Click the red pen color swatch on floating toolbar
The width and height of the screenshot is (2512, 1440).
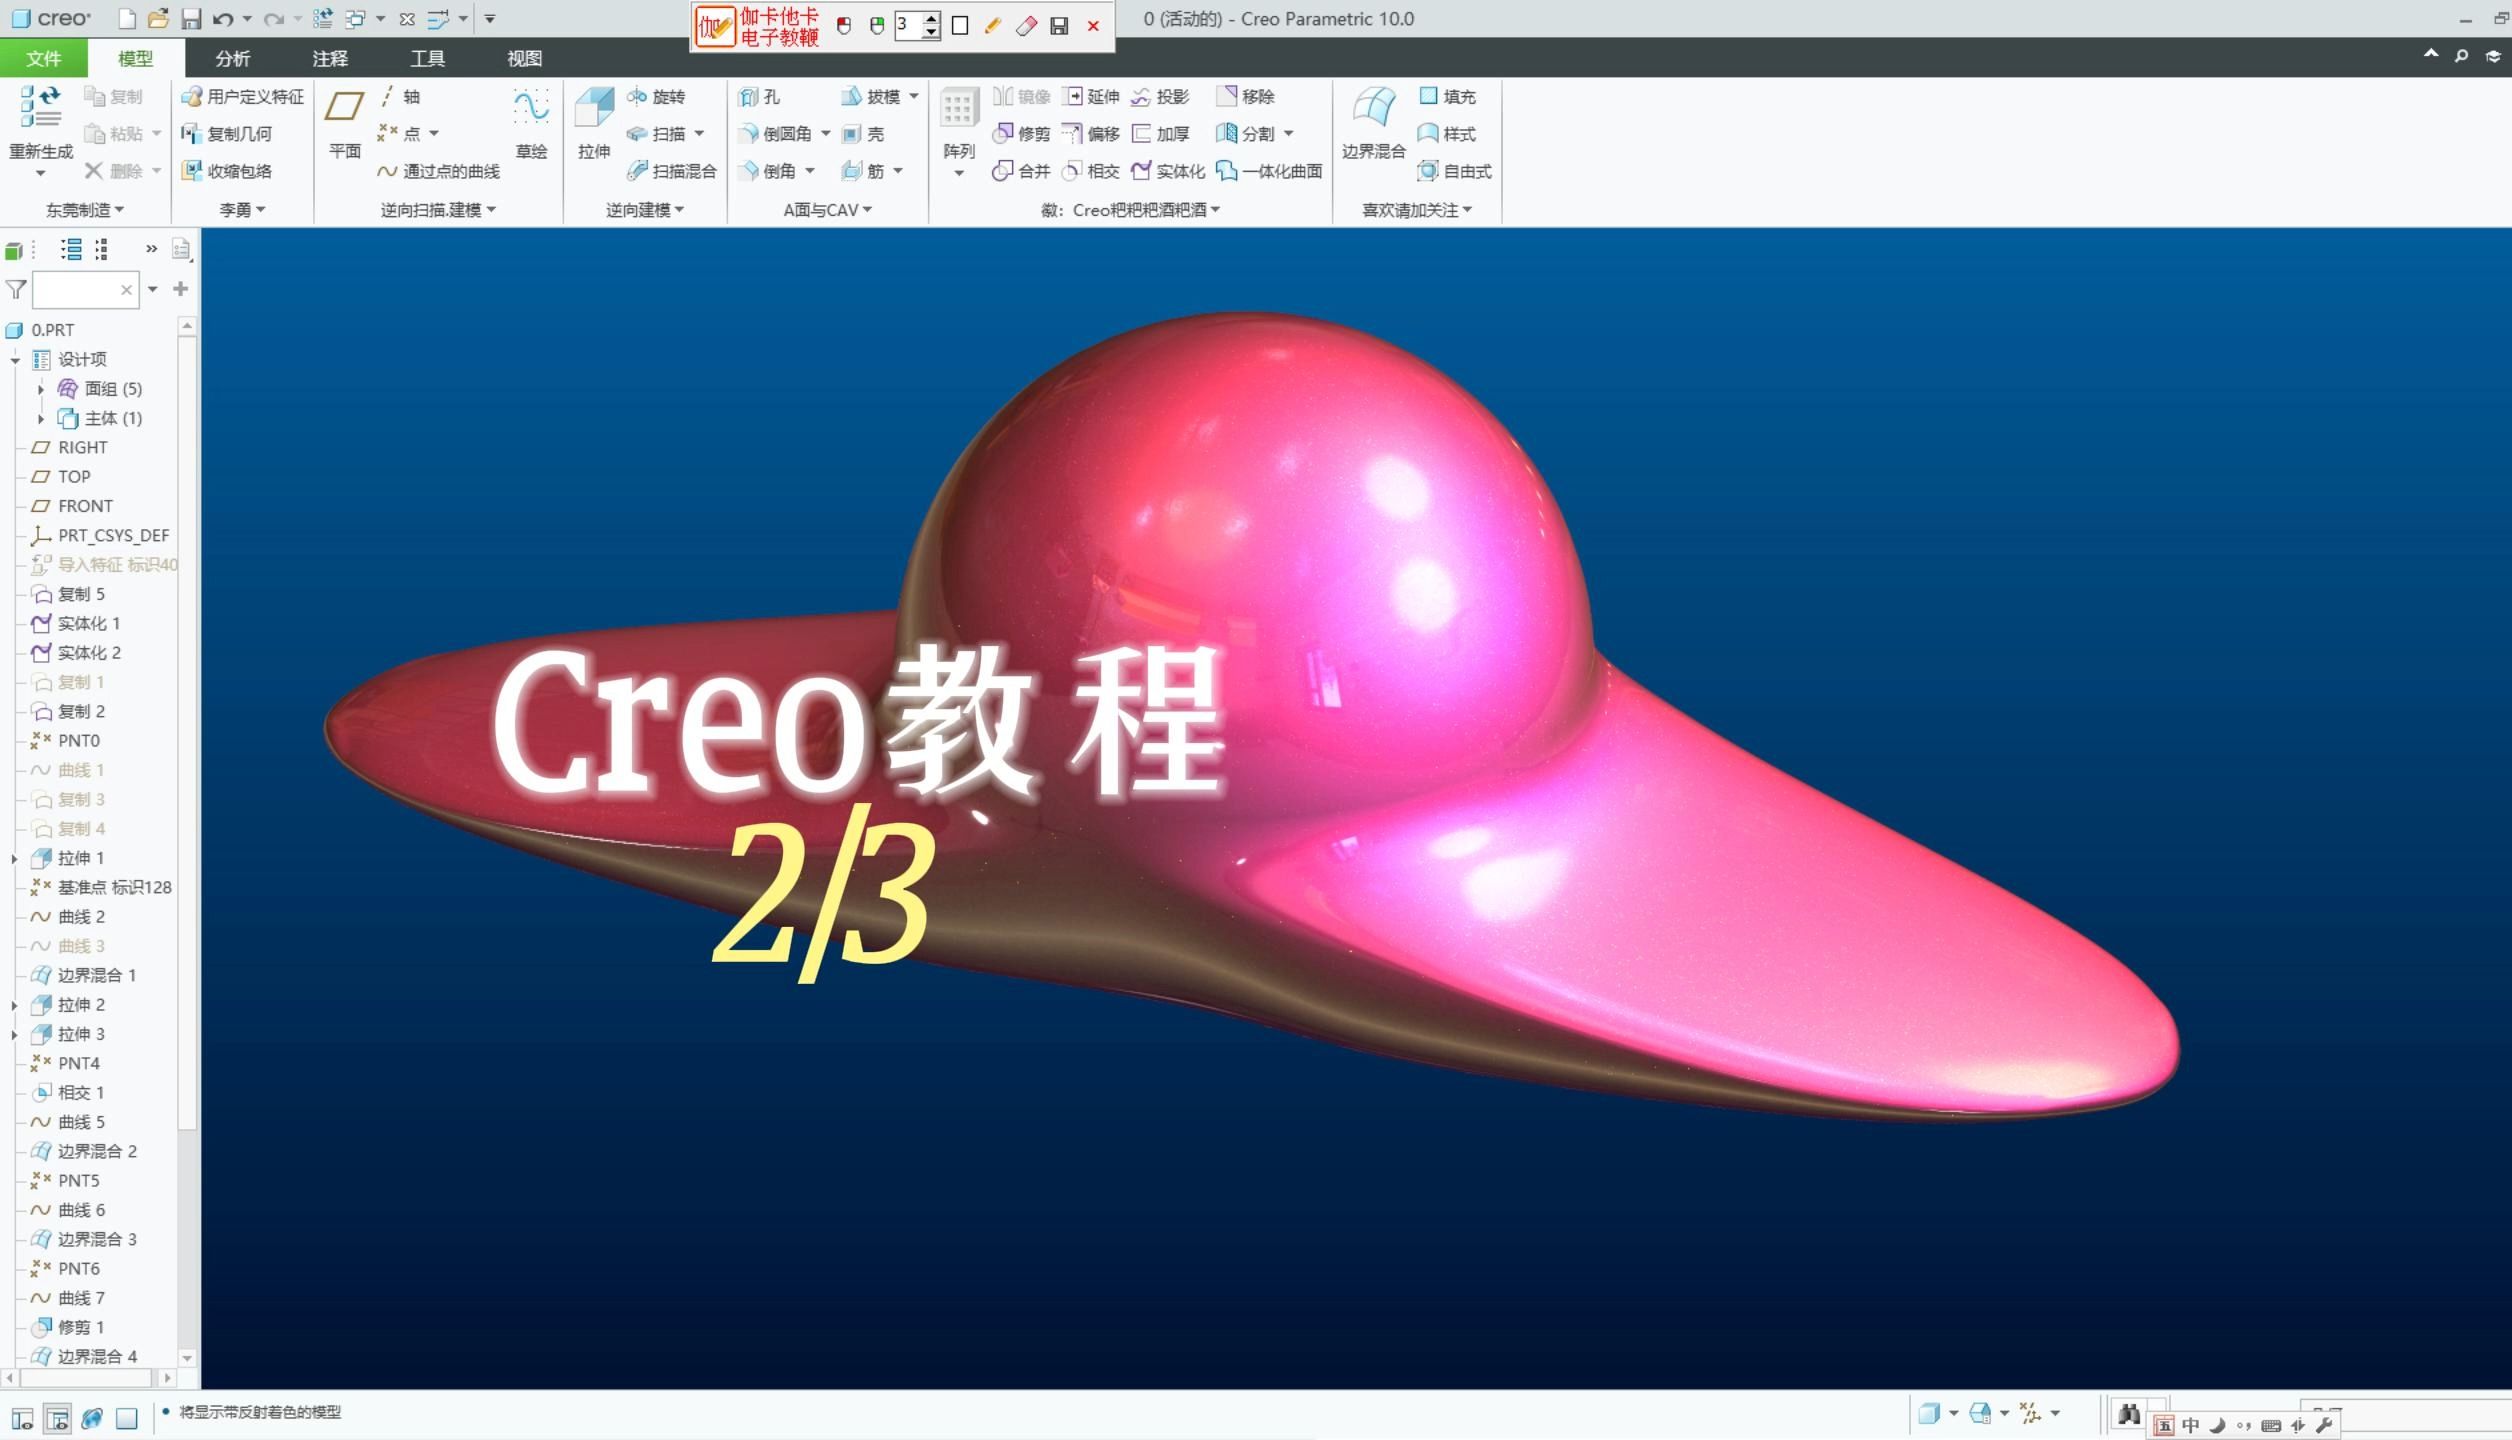coord(845,25)
